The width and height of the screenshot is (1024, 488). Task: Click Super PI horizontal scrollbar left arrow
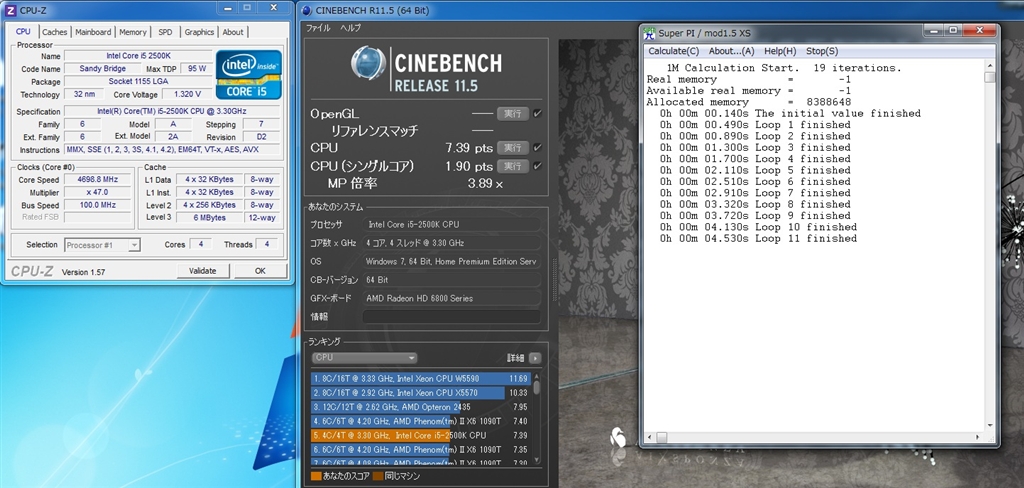click(x=648, y=436)
